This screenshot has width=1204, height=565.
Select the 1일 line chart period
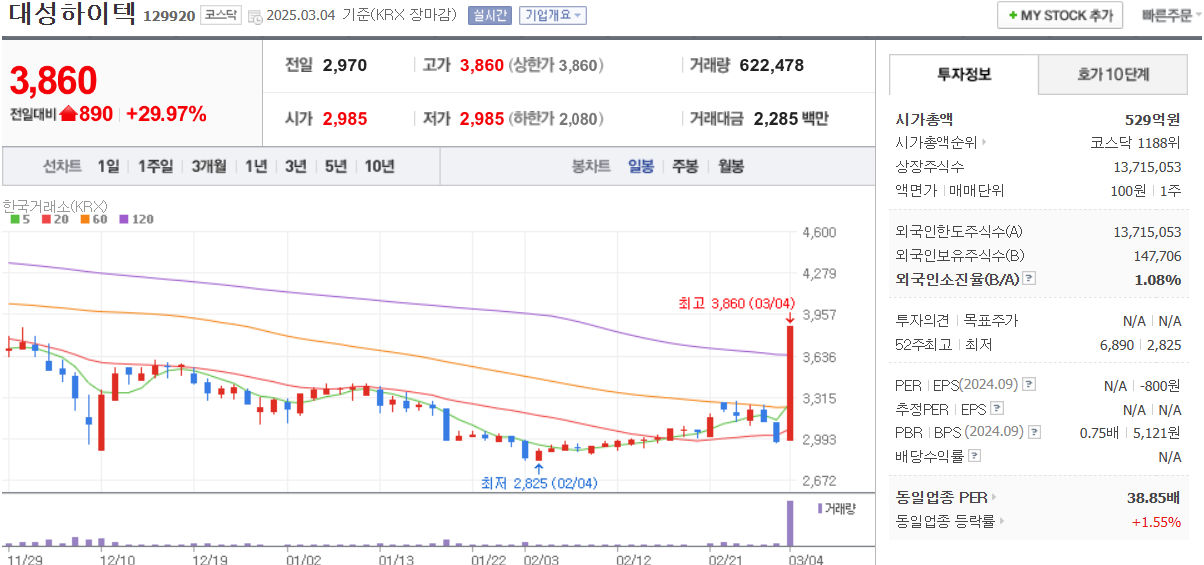(108, 166)
